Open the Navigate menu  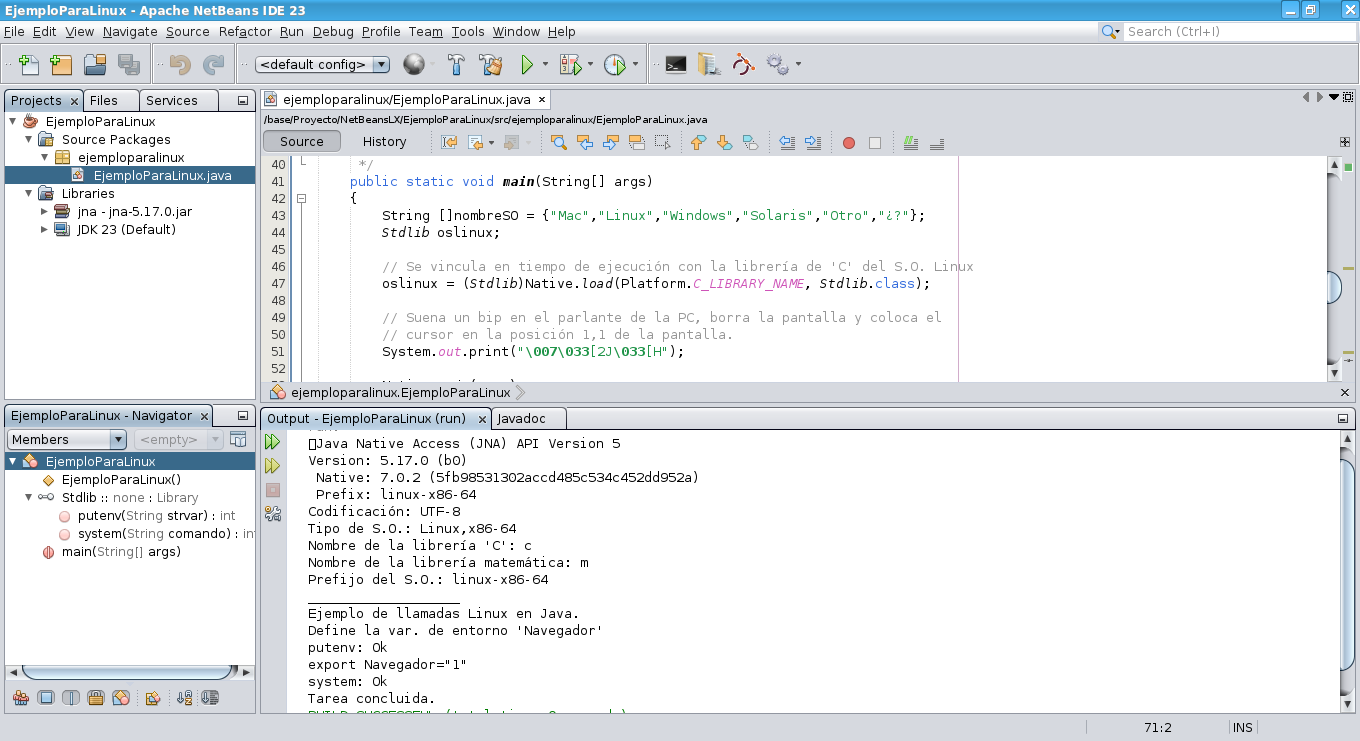tap(130, 32)
